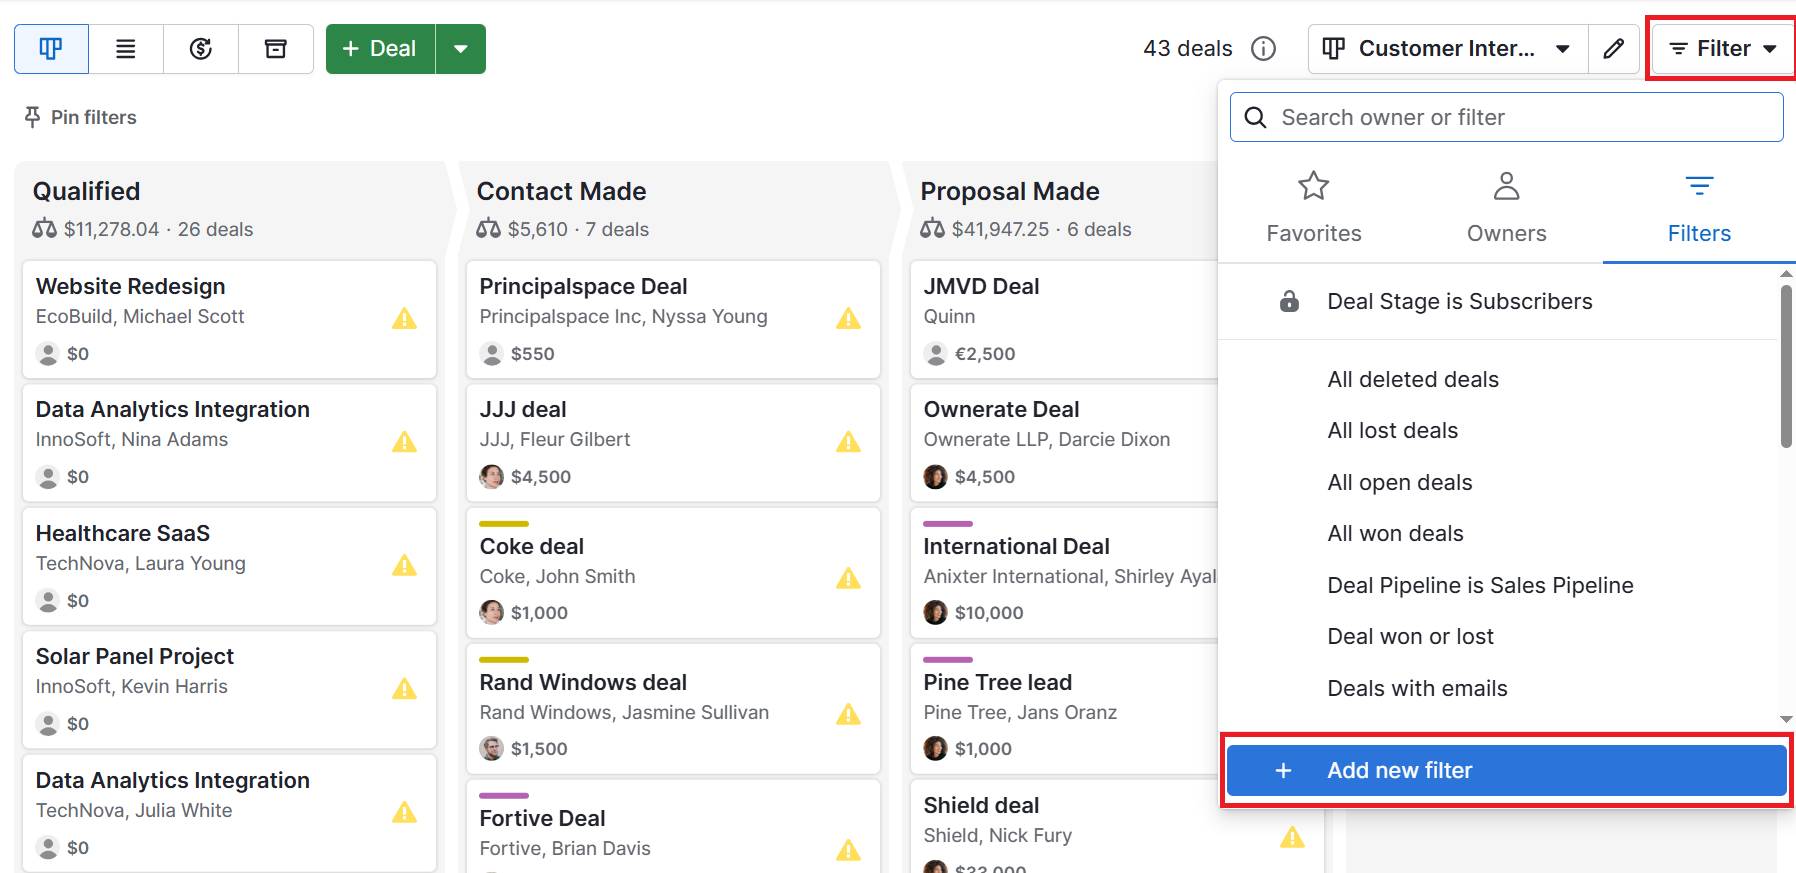The height and width of the screenshot is (873, 1796).
Task: Toggle the Filter dropdown button
Action: tap(1722, 49)
